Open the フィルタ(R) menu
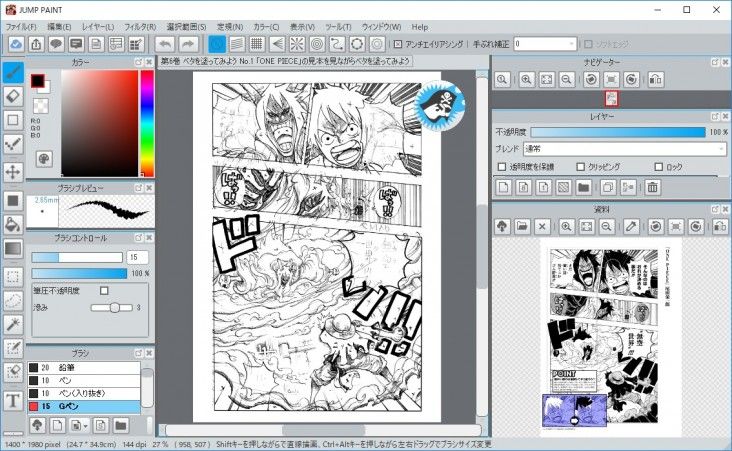The image size is (732, 451). coord(140,27)
